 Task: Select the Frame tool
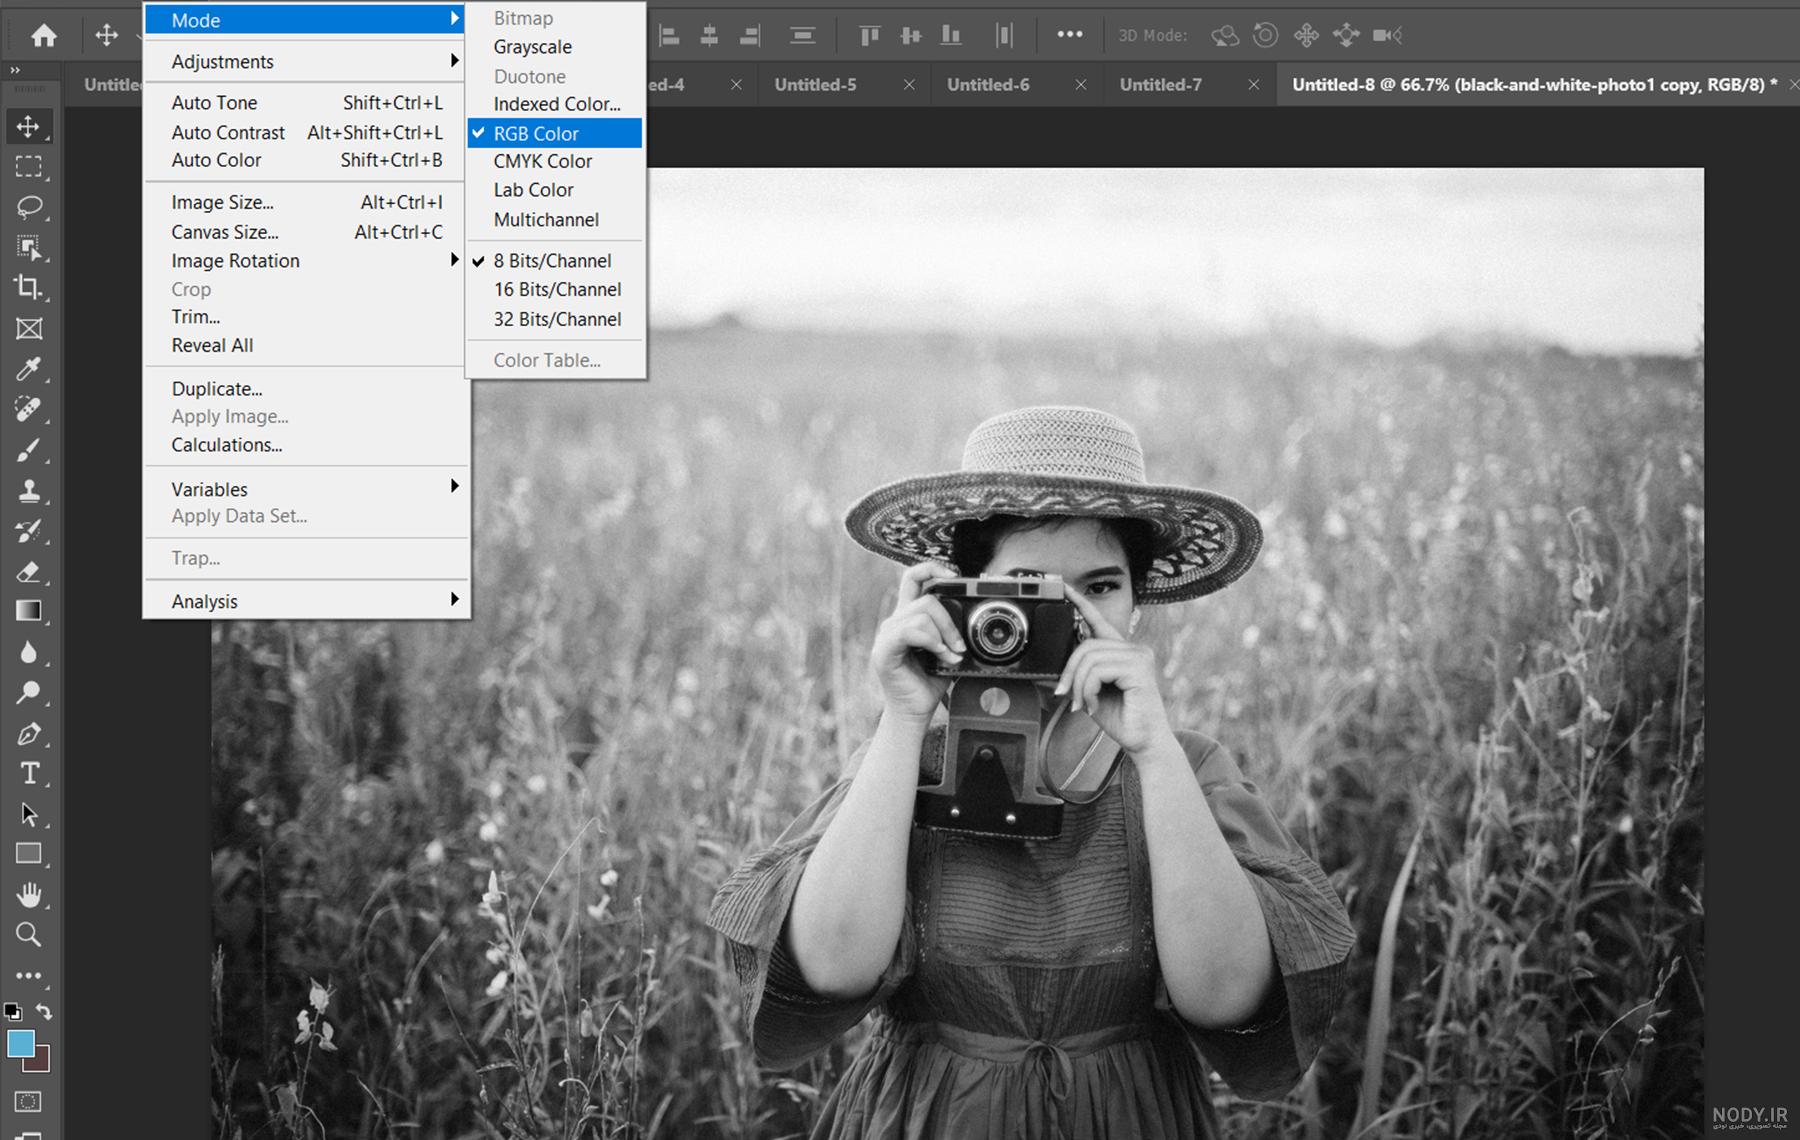point(28,328)
